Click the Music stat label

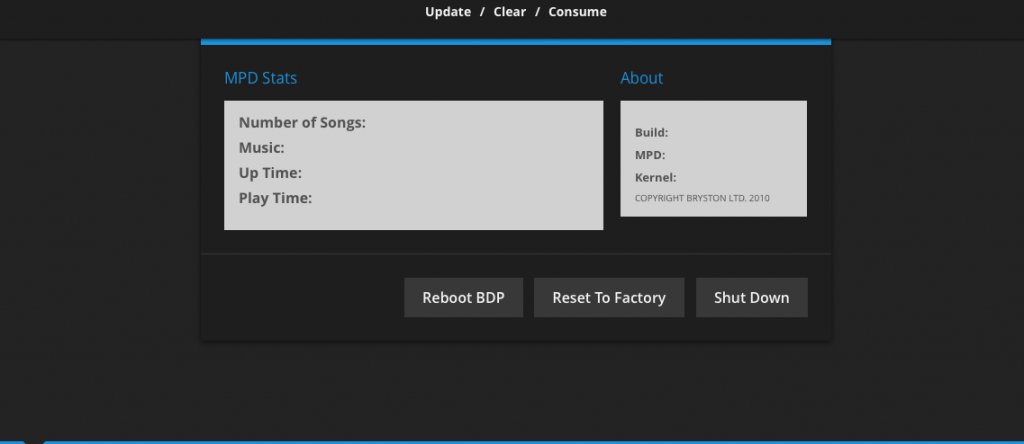(262, 148)
